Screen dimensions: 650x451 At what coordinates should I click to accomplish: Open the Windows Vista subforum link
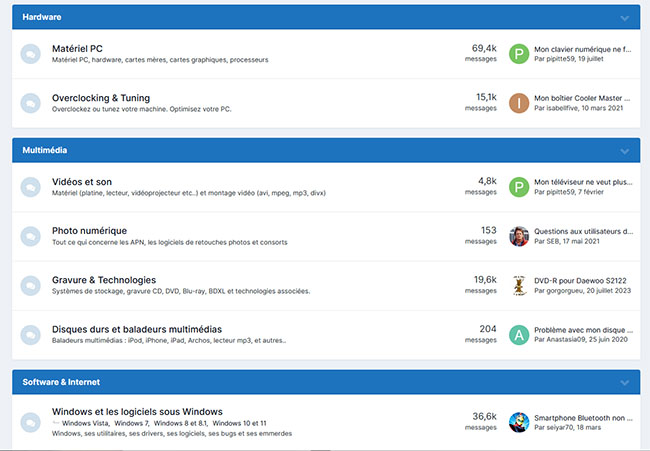click(84, 424)
